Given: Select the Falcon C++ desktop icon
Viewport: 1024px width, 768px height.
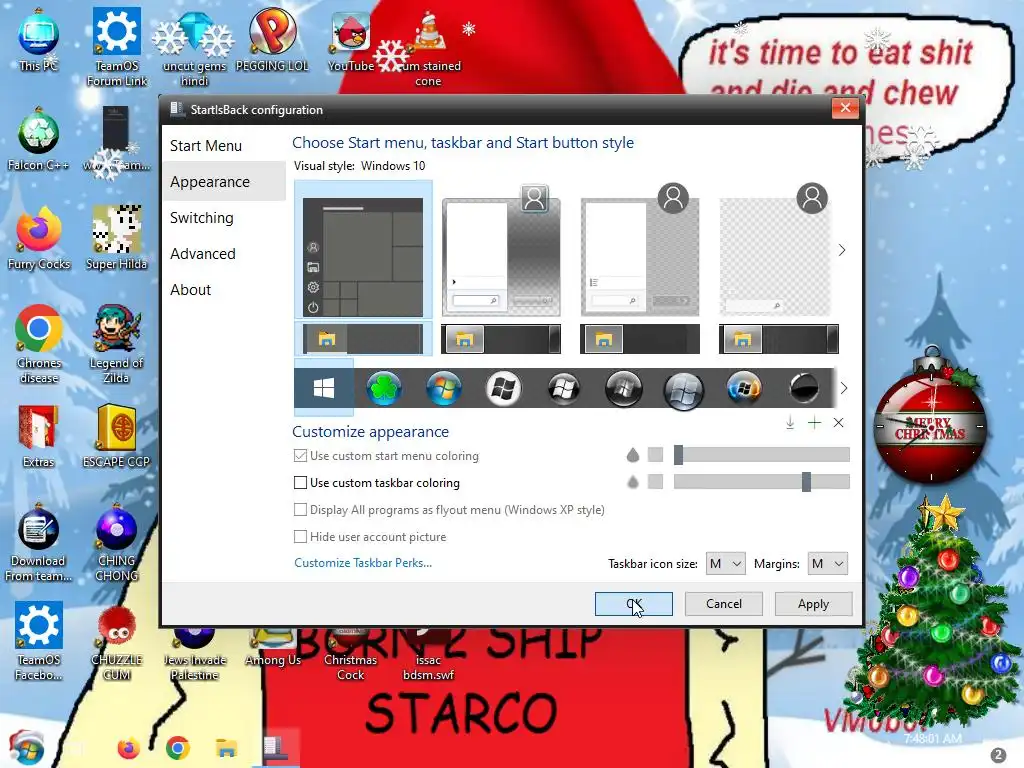Looking at the screenshot, I should 38,140.
